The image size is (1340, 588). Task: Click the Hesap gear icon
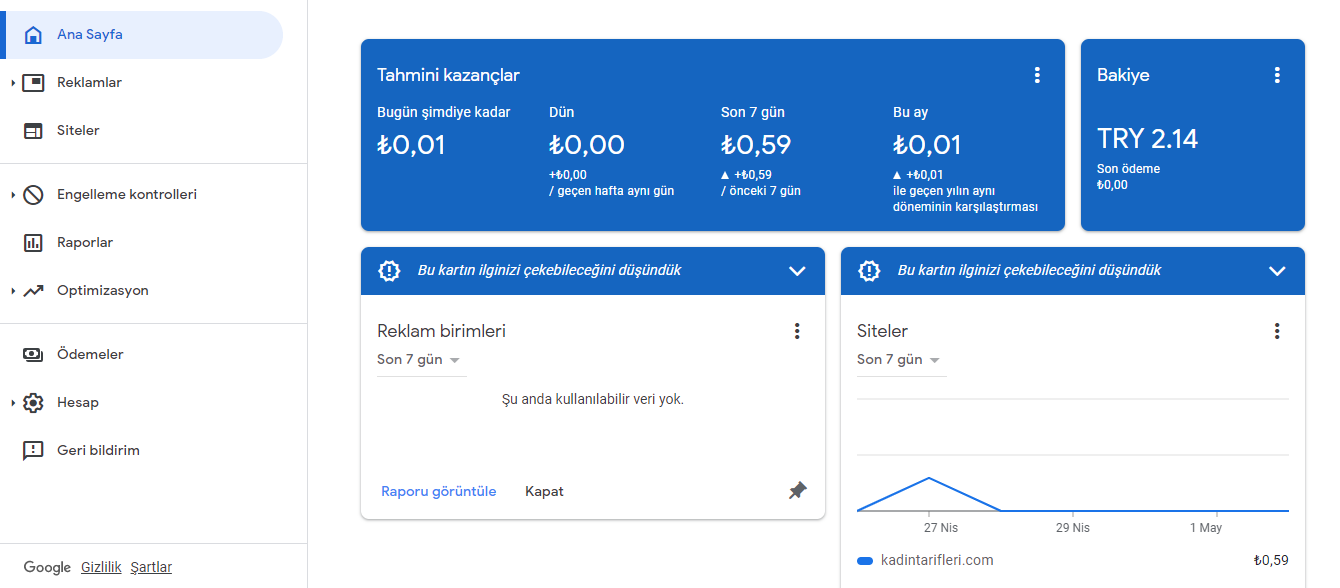click(x=33, y=403)
